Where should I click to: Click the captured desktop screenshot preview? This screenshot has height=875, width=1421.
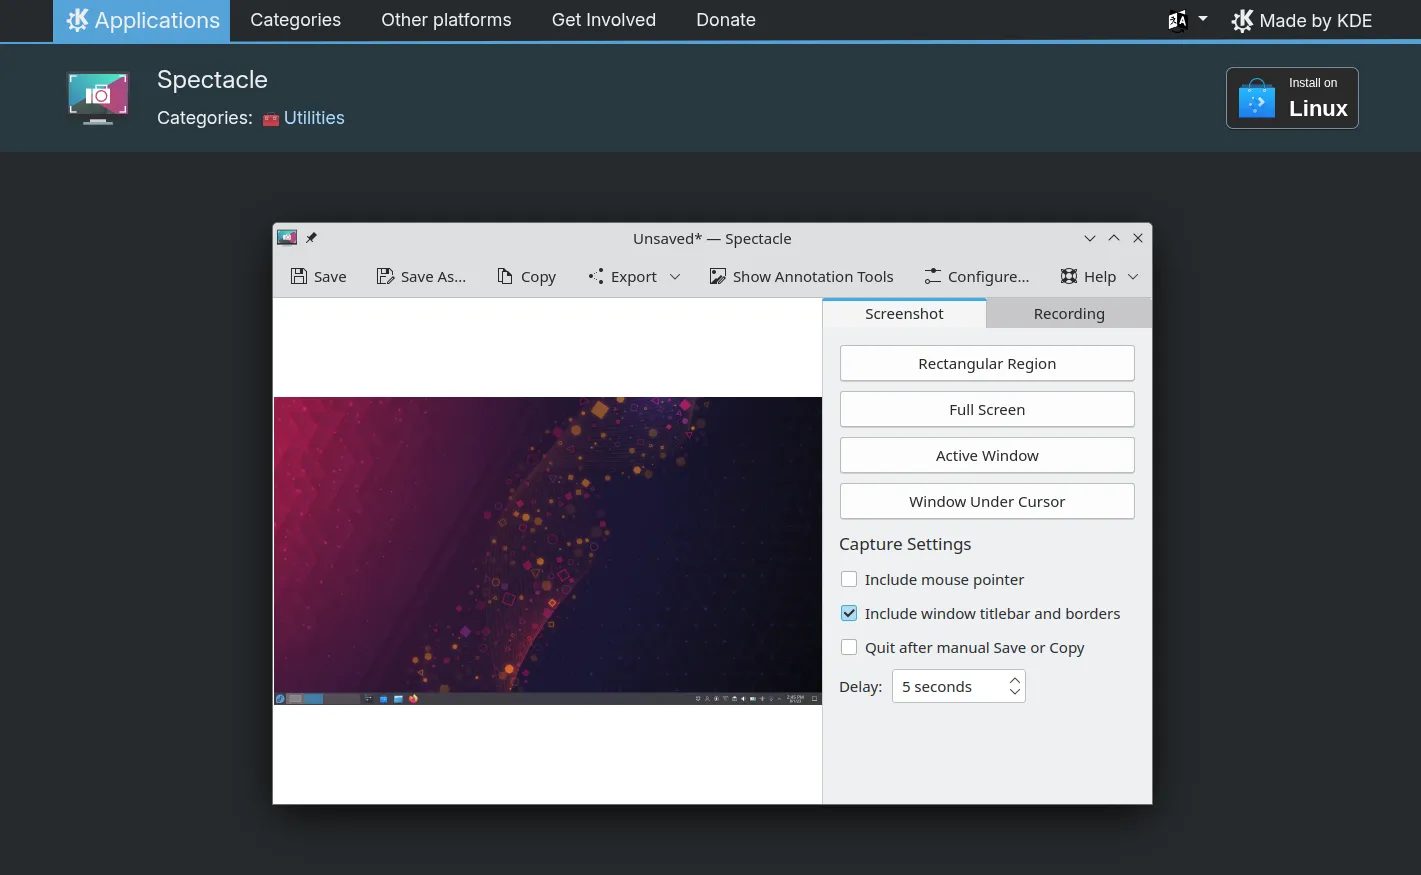(x=547, y=550)
